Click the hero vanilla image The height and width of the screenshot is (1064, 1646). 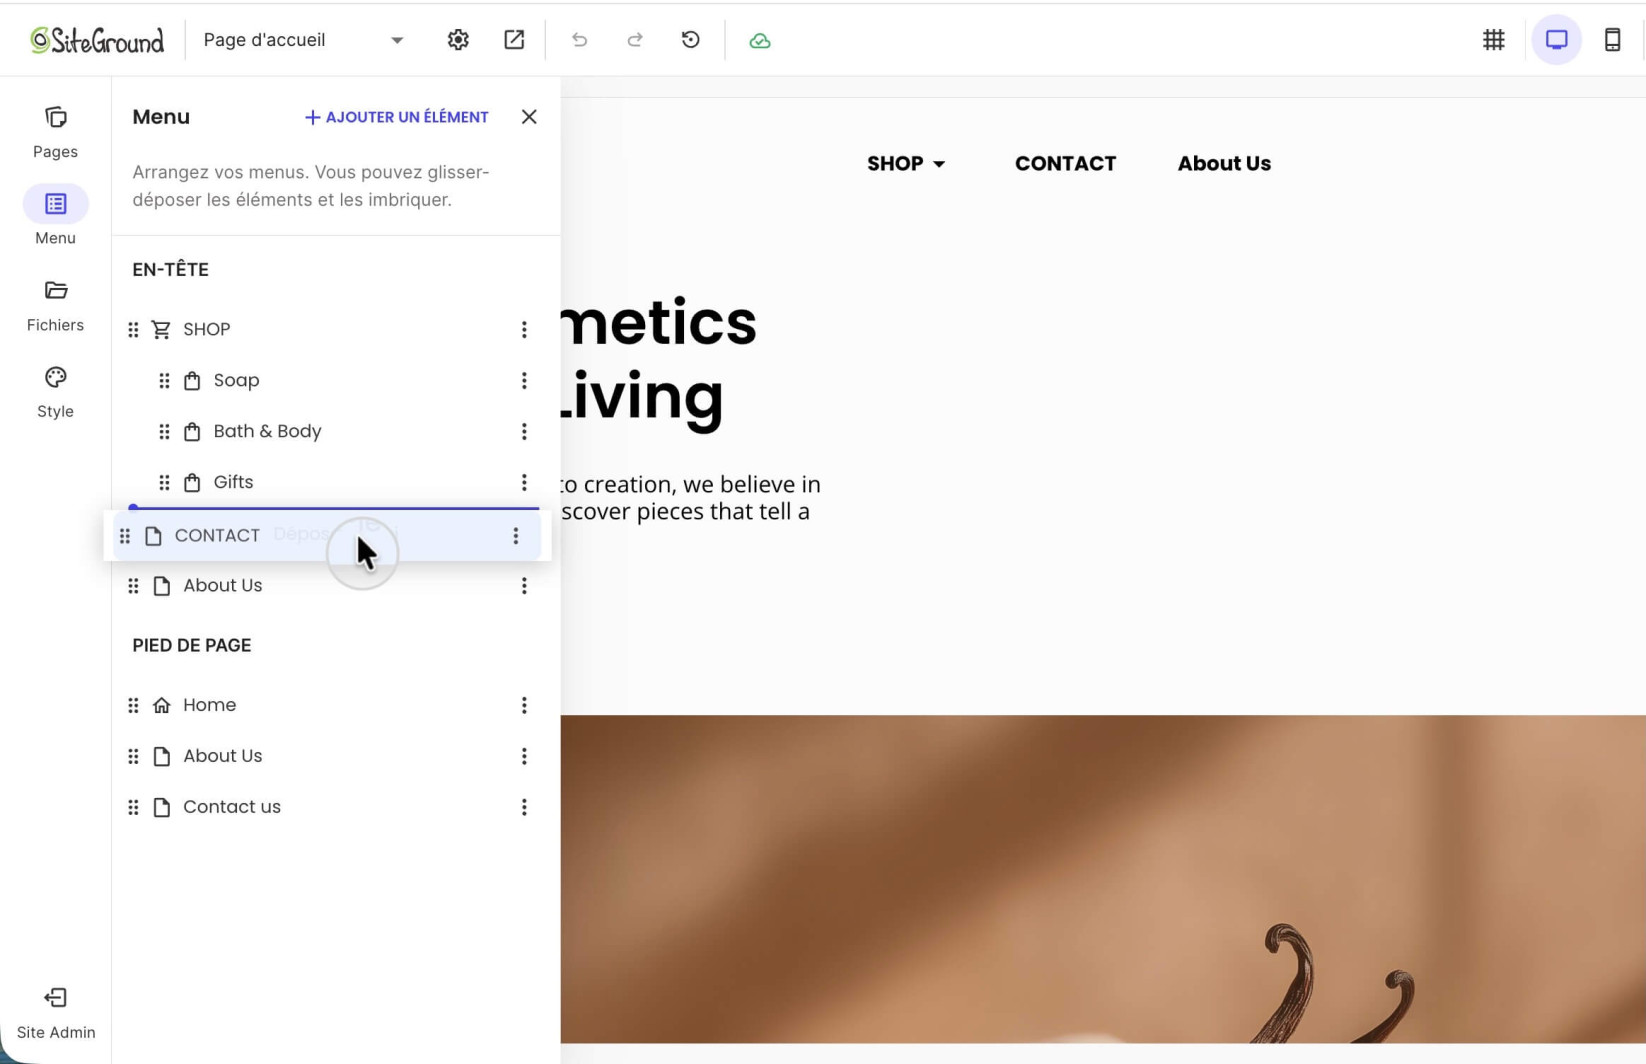tap(1103, 879)
